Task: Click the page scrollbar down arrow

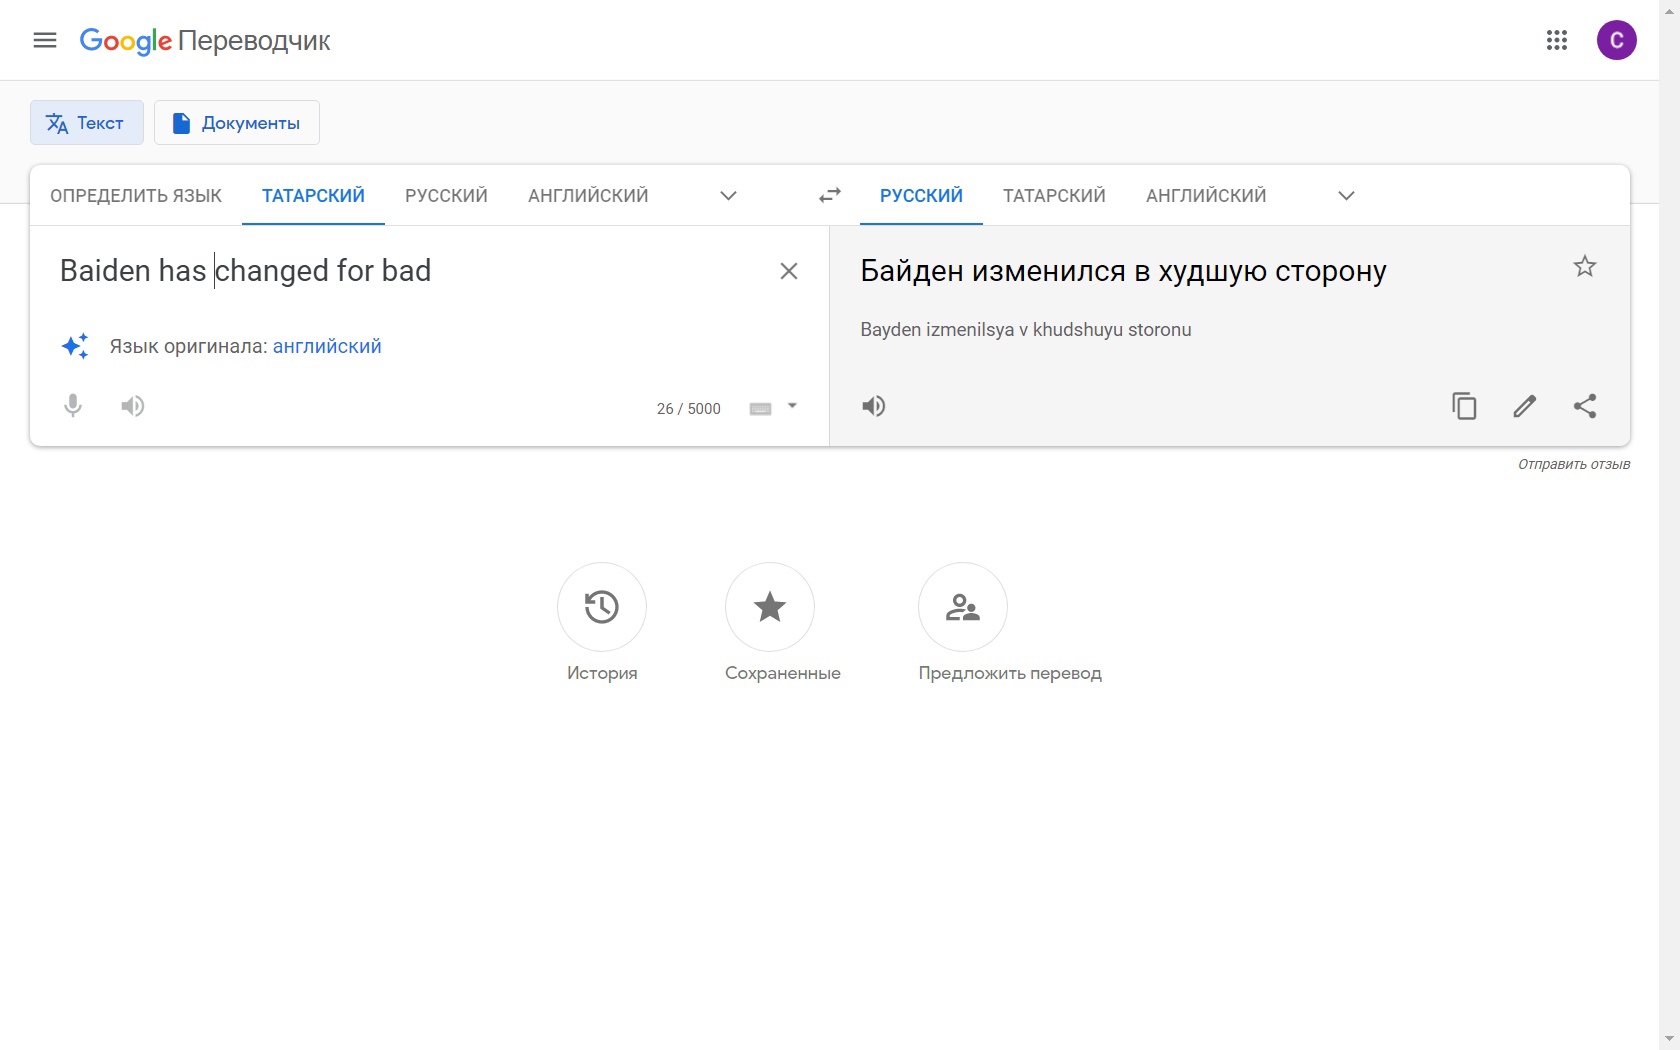Action: click(1669, 1039)
